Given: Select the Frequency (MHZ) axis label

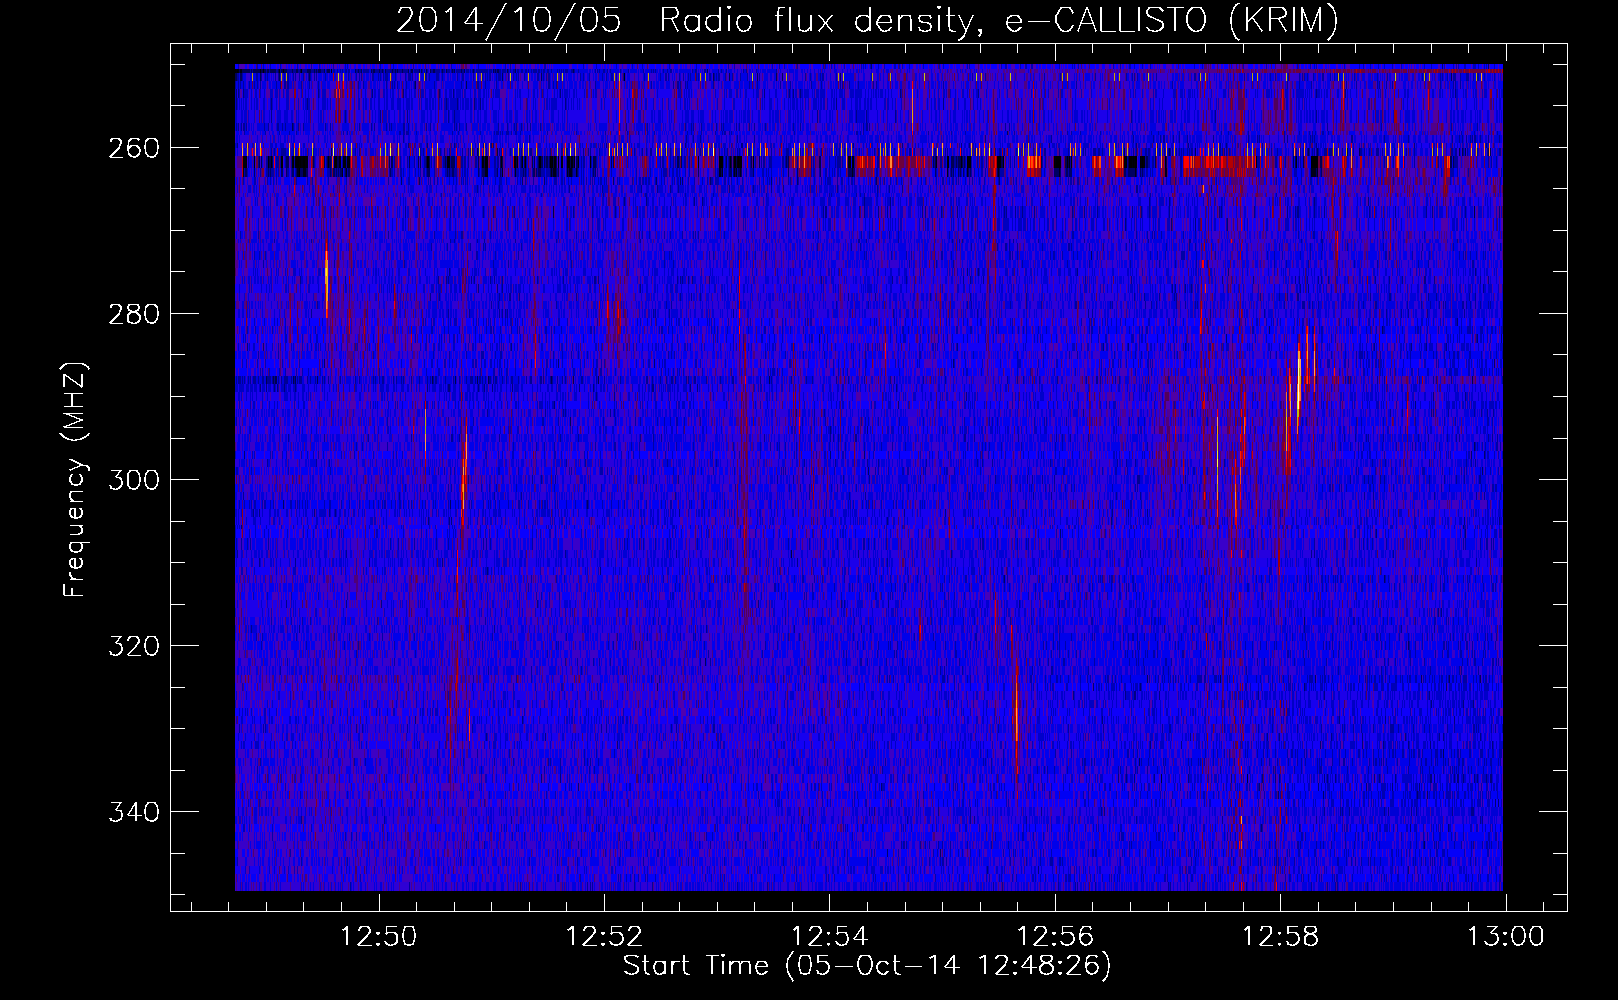Looking at the screenshot, I should 75,479.
